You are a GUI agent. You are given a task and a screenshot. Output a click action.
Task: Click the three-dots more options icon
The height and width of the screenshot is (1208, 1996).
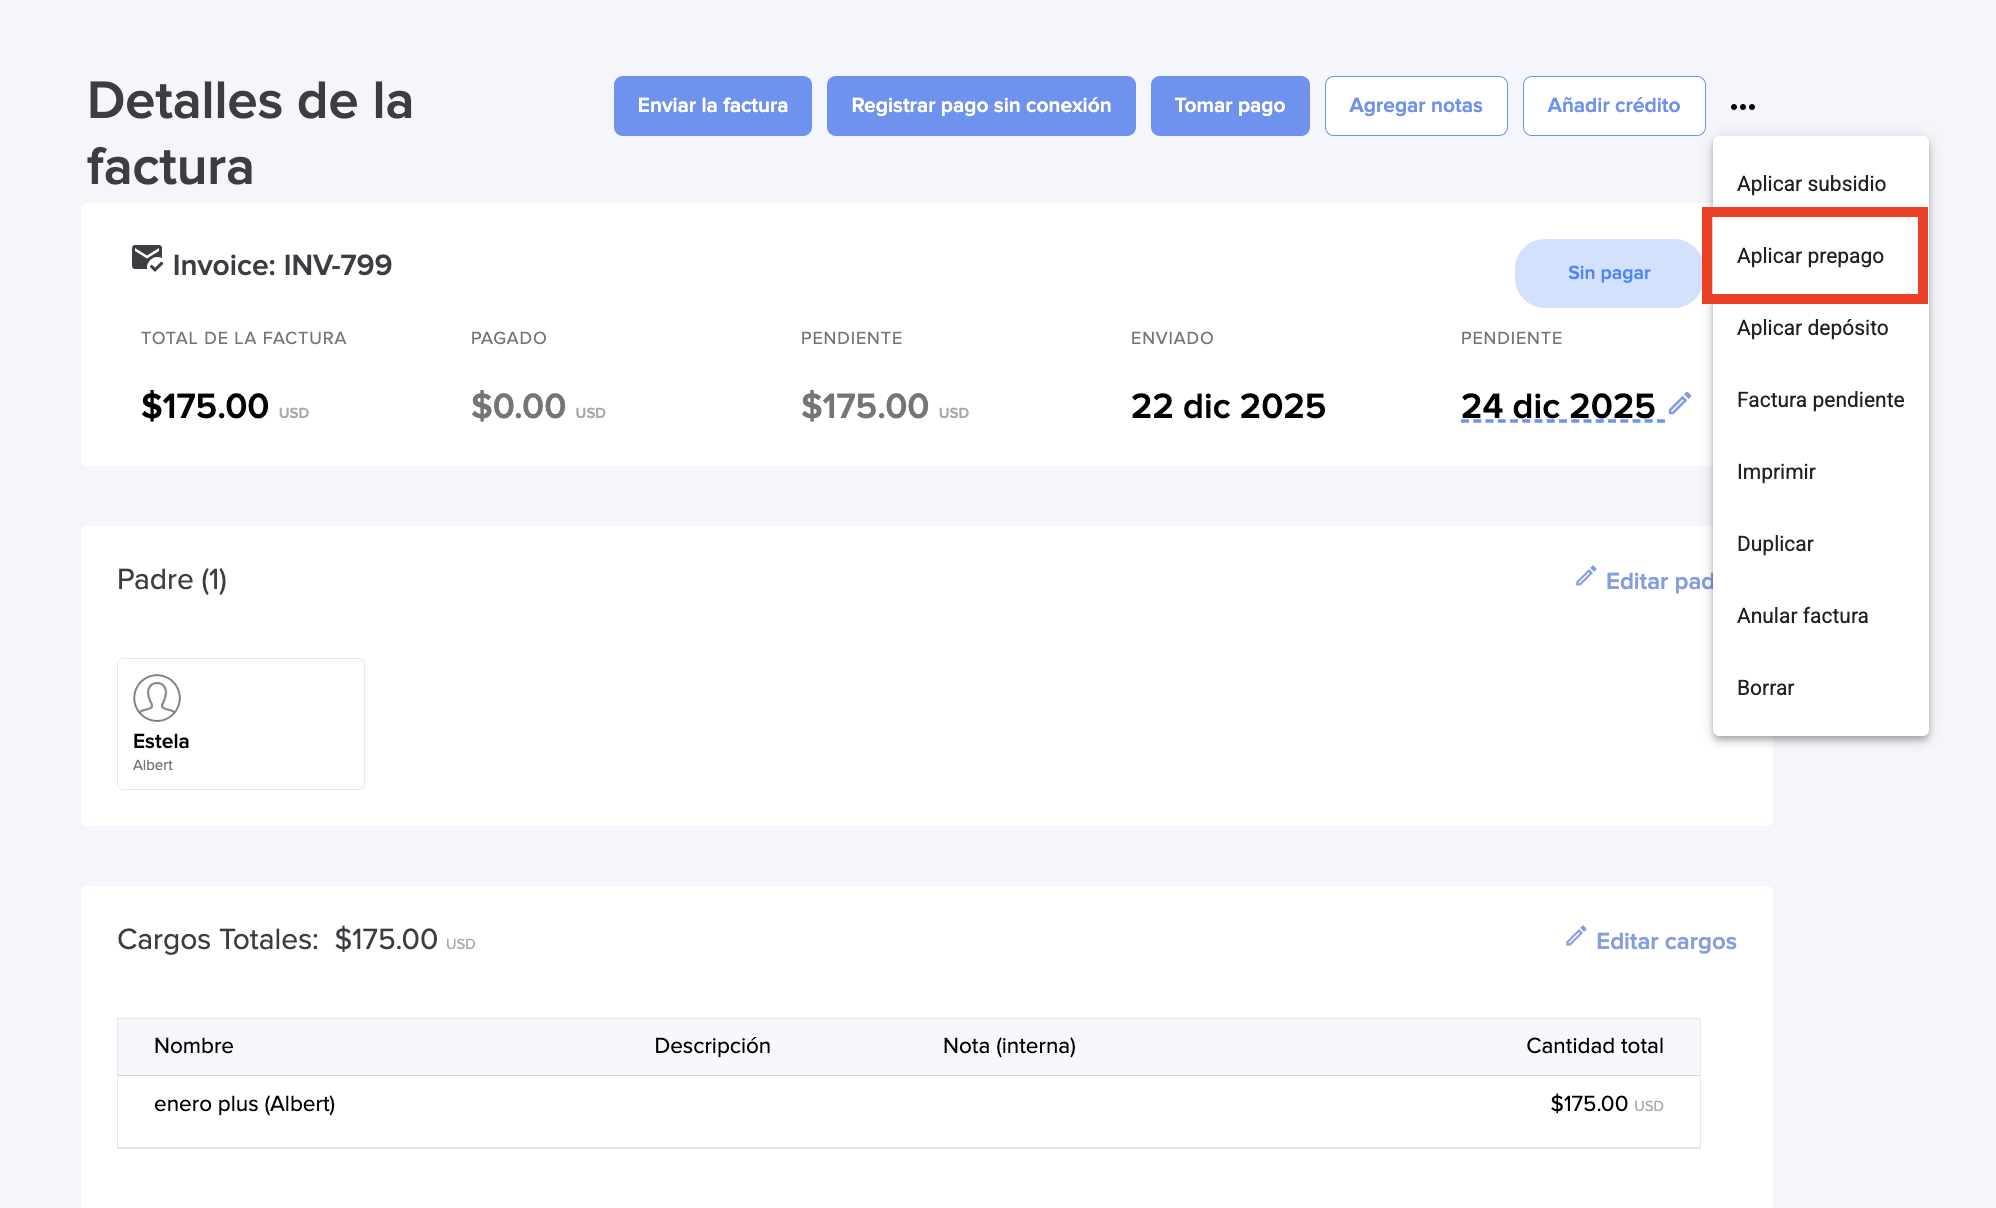[1742, 106]
